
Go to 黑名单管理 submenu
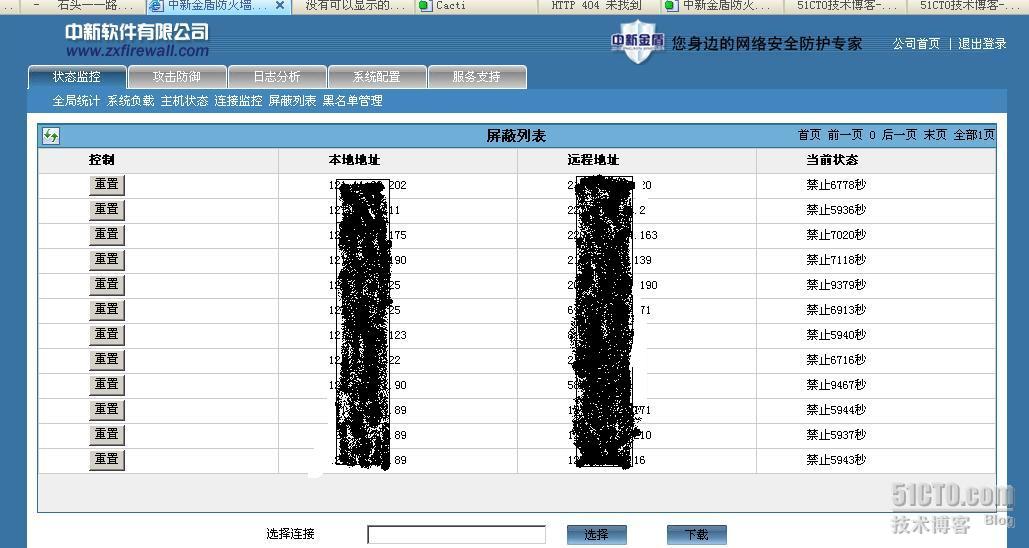coord(352,101)
